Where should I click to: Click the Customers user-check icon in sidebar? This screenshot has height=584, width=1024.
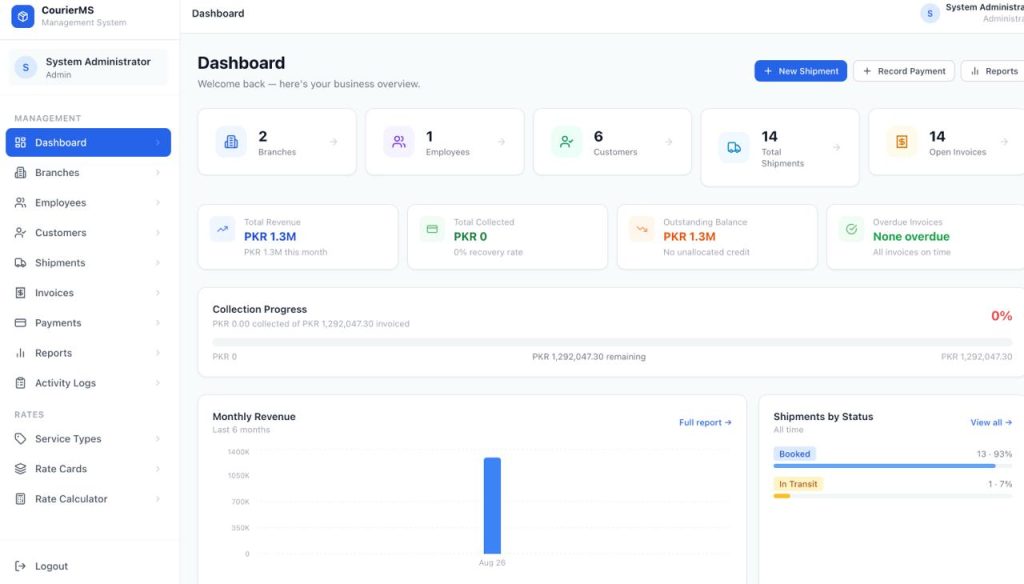20,233
